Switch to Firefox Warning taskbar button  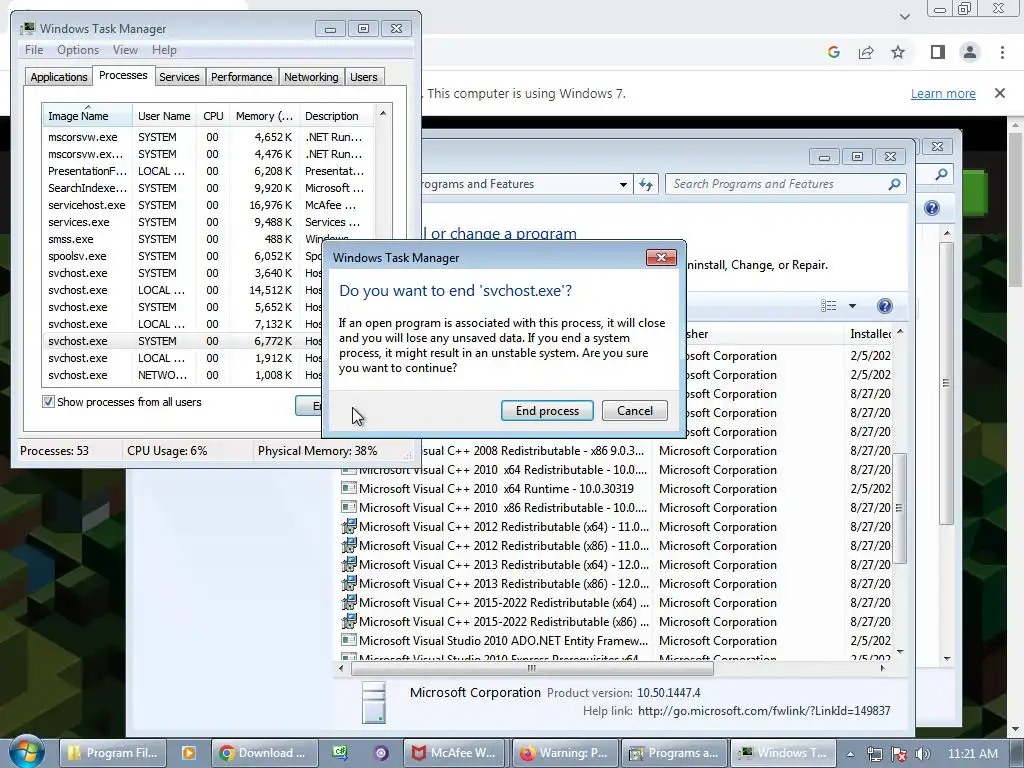(x=564, y=753)
